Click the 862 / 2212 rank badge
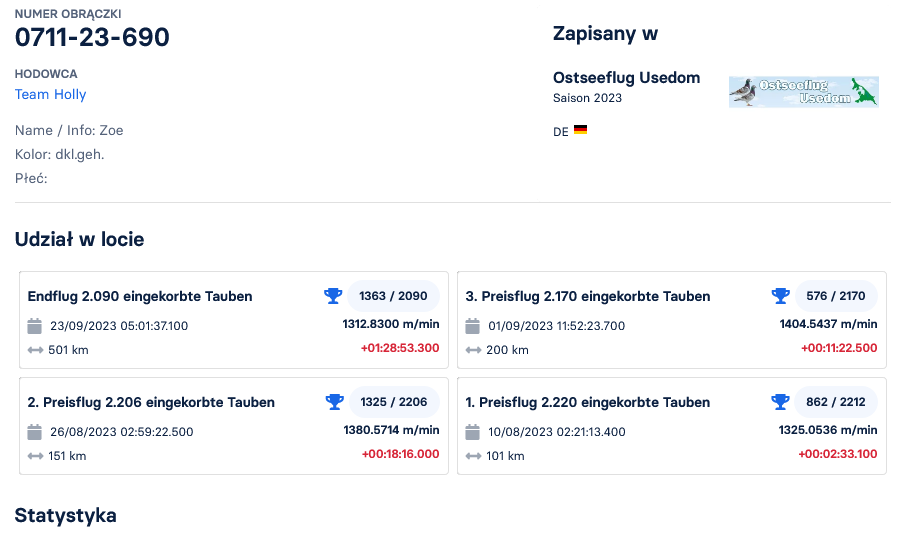The height and width of the screenshot is (550, 917). (x=836, y=402)
